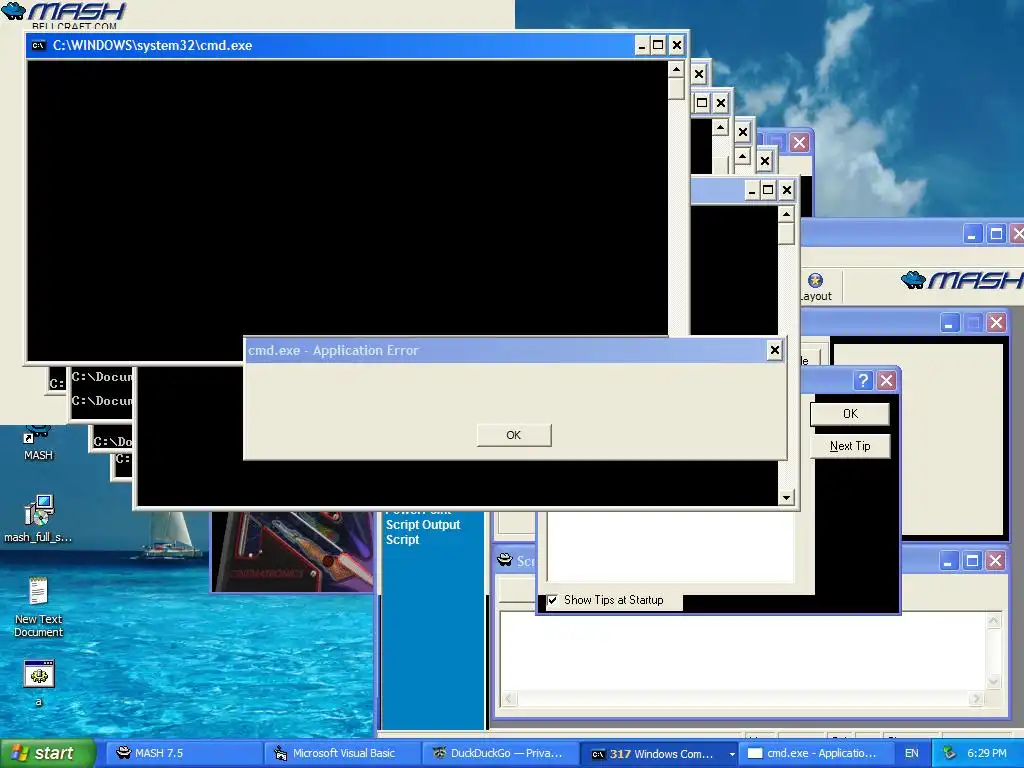
Task: Maximize the main MASH window with Layout toolbar
Action: 996,234
